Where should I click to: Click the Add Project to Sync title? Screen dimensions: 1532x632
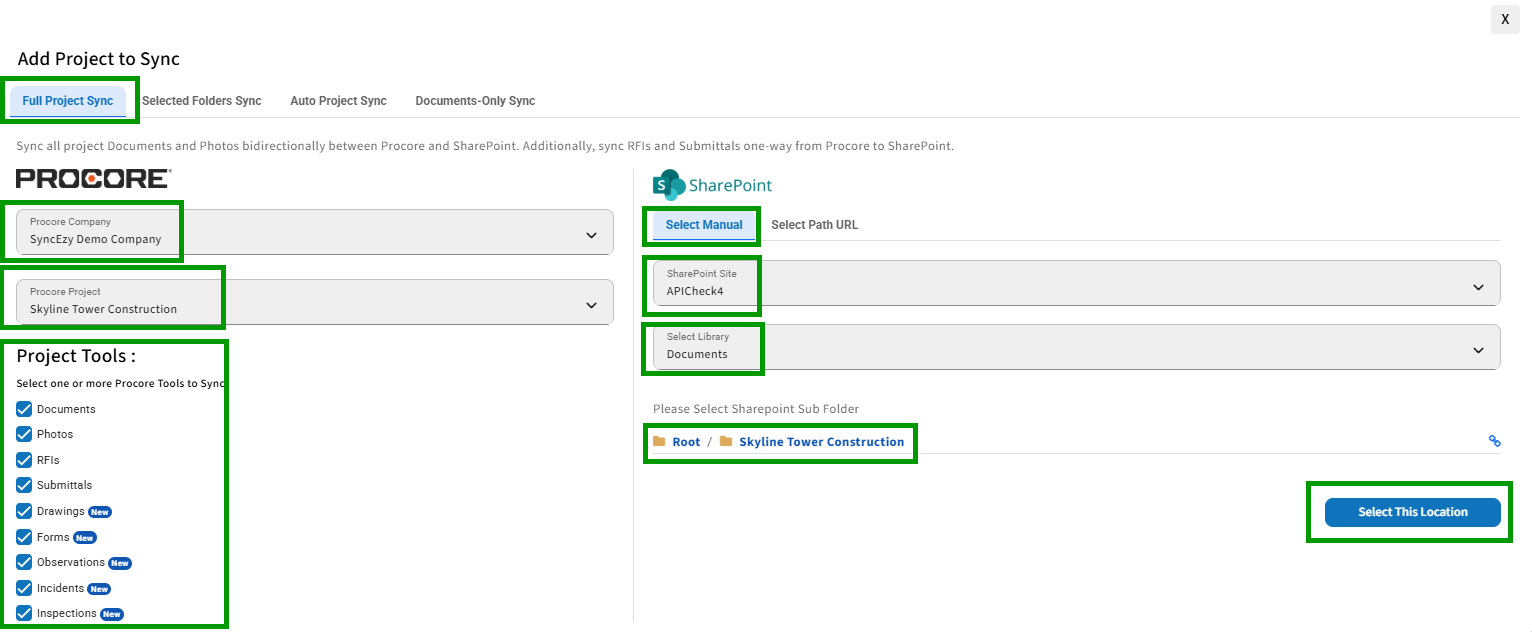click(x=99, y=59)
